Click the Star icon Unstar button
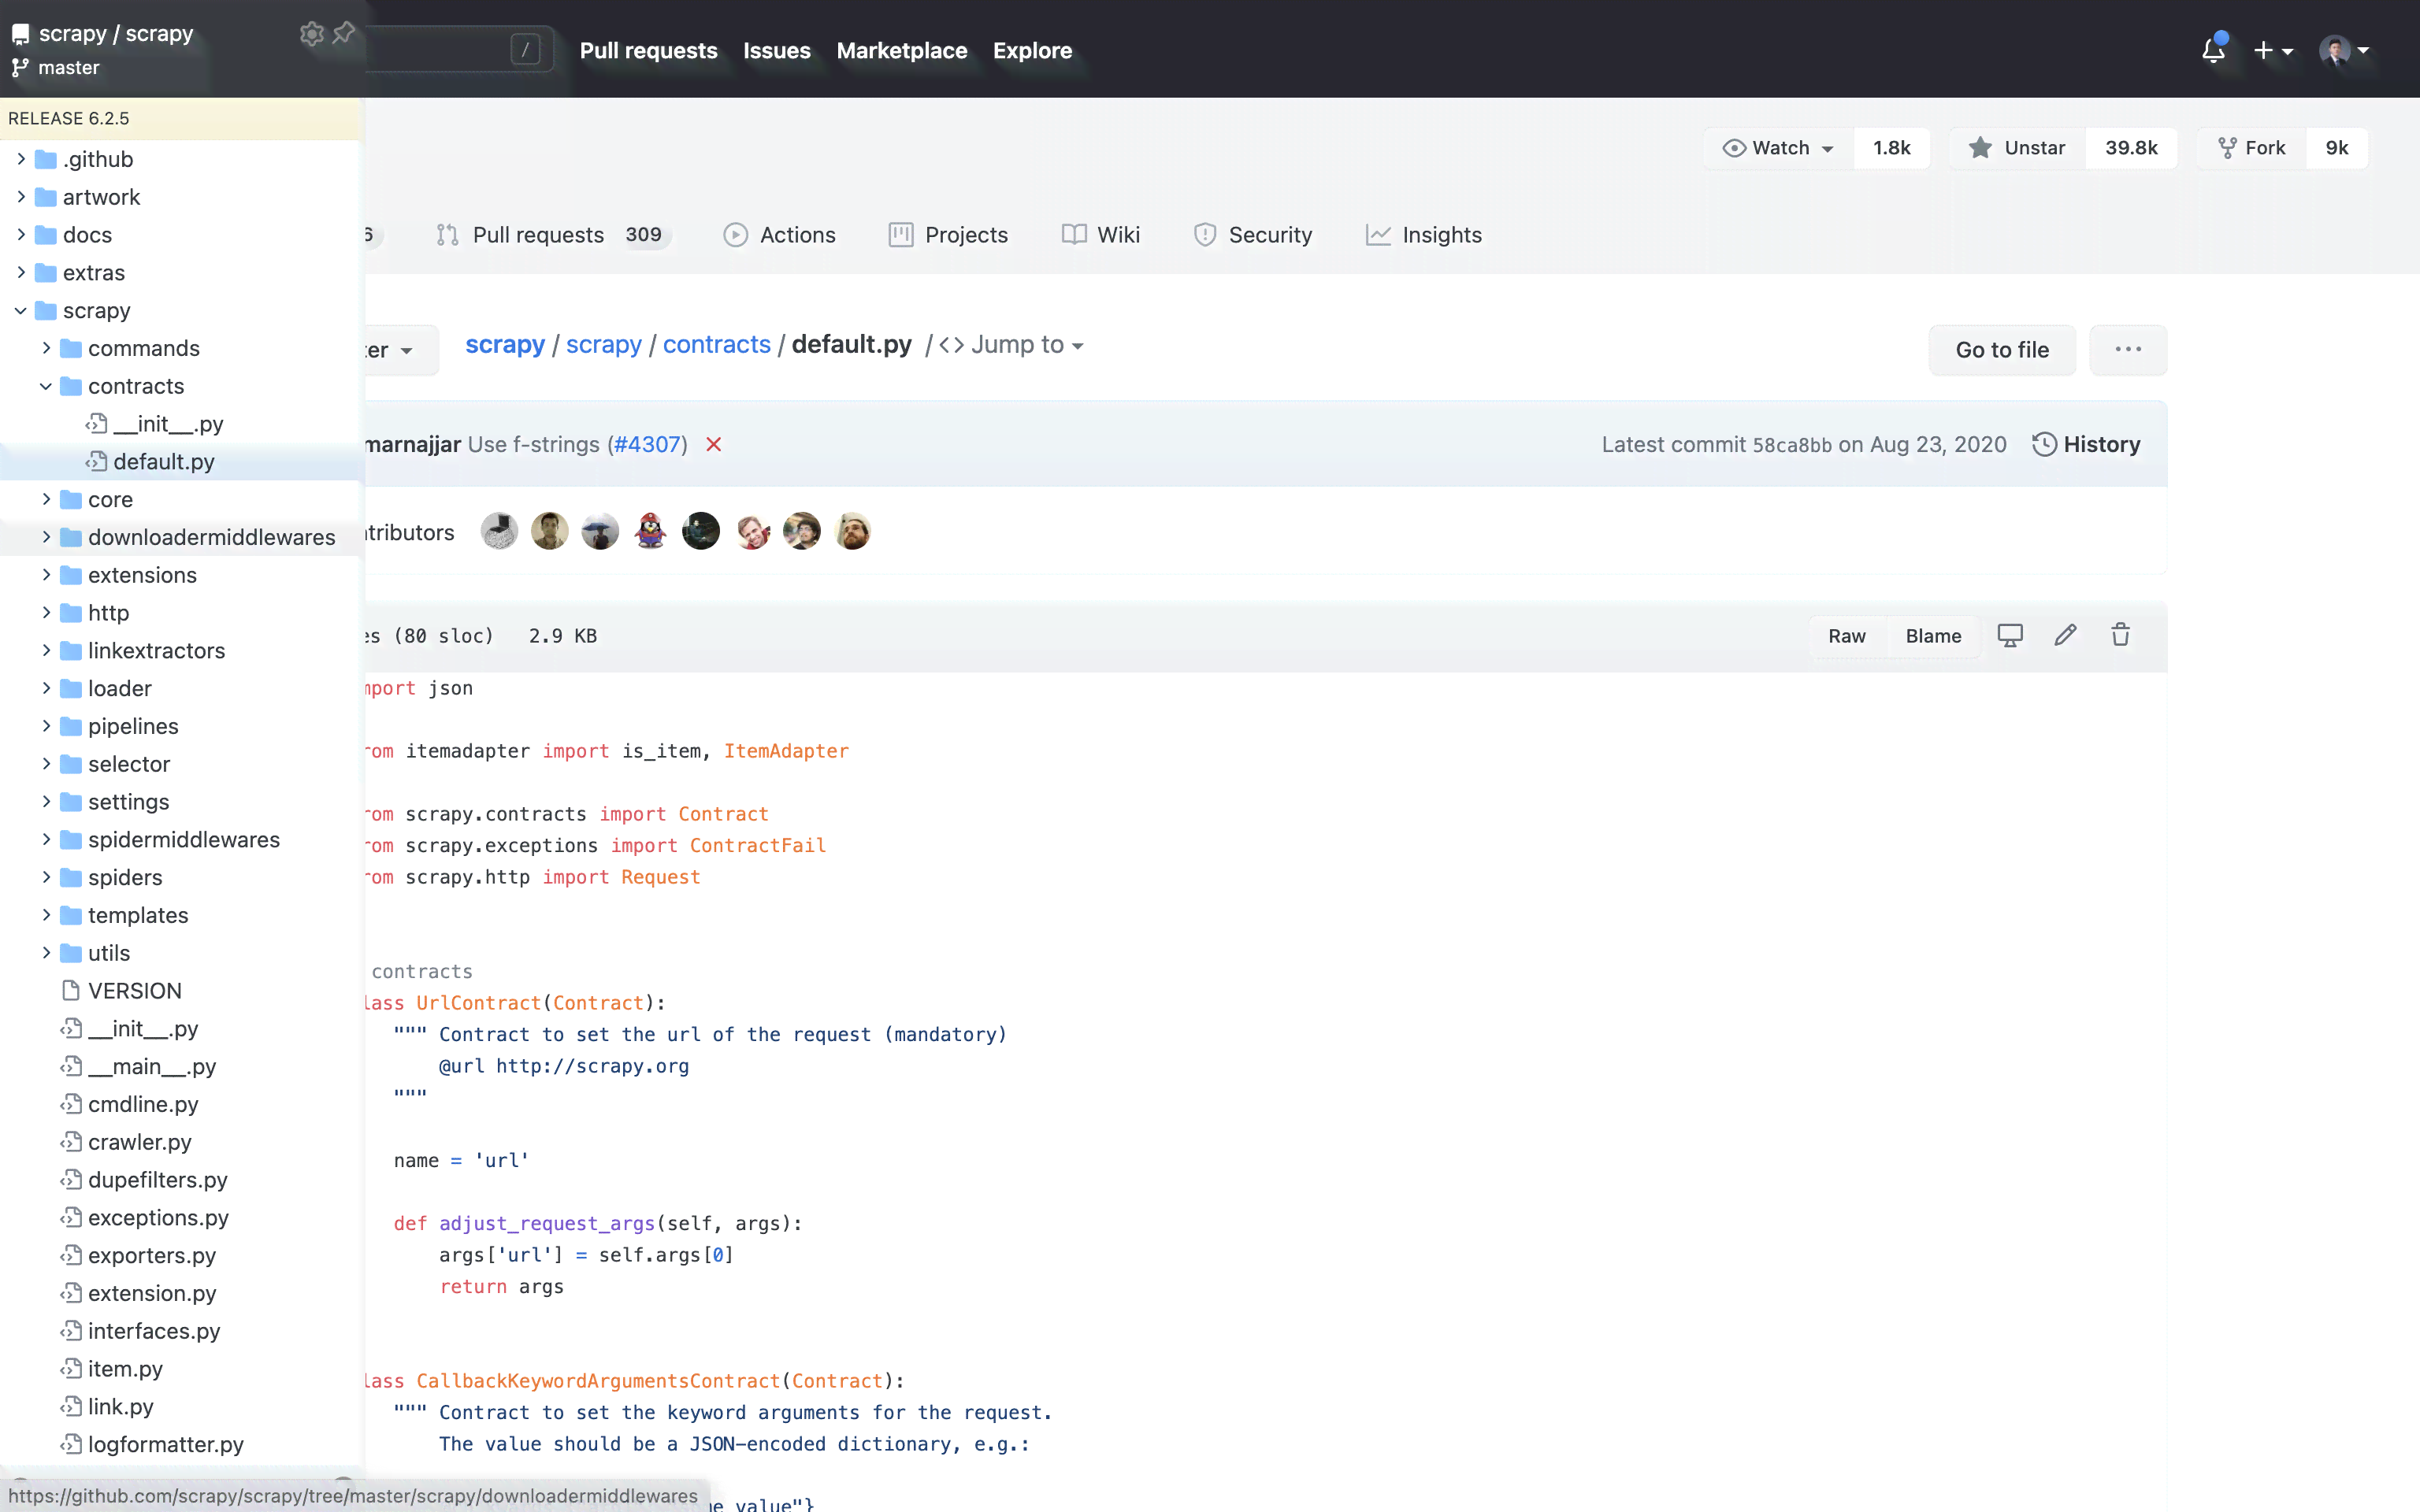The width and height of the screenshot is (2420, 1512). (x=2016, y=148)
